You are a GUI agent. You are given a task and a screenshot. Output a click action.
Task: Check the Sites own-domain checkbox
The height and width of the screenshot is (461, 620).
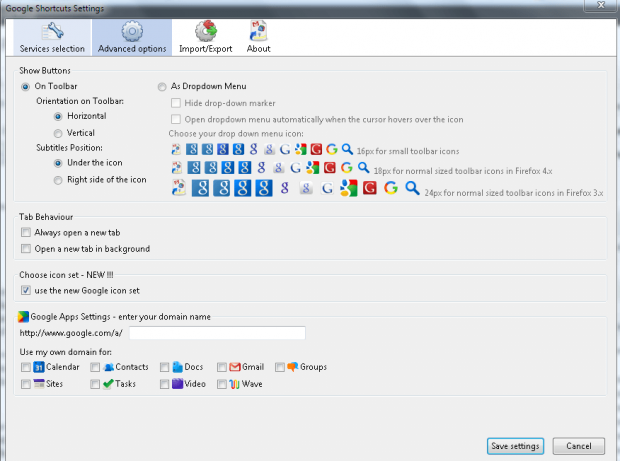click(x=26, y=384)
